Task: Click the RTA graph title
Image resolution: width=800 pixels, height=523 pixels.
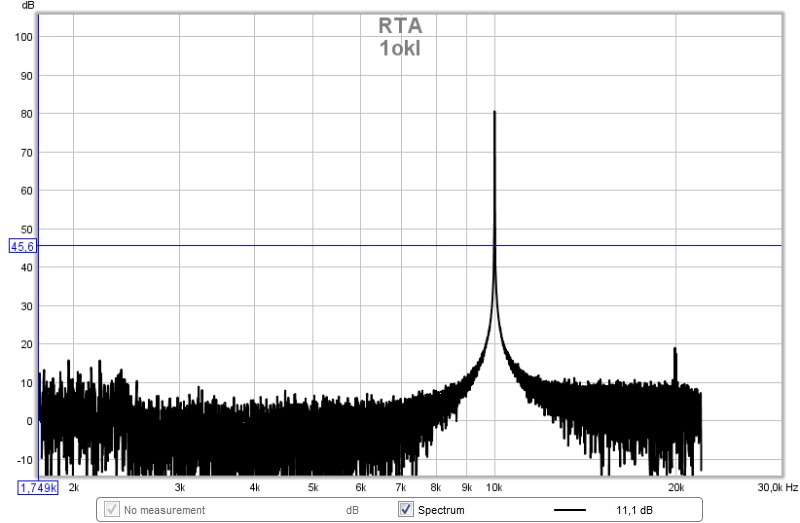Action: [400, 26]
